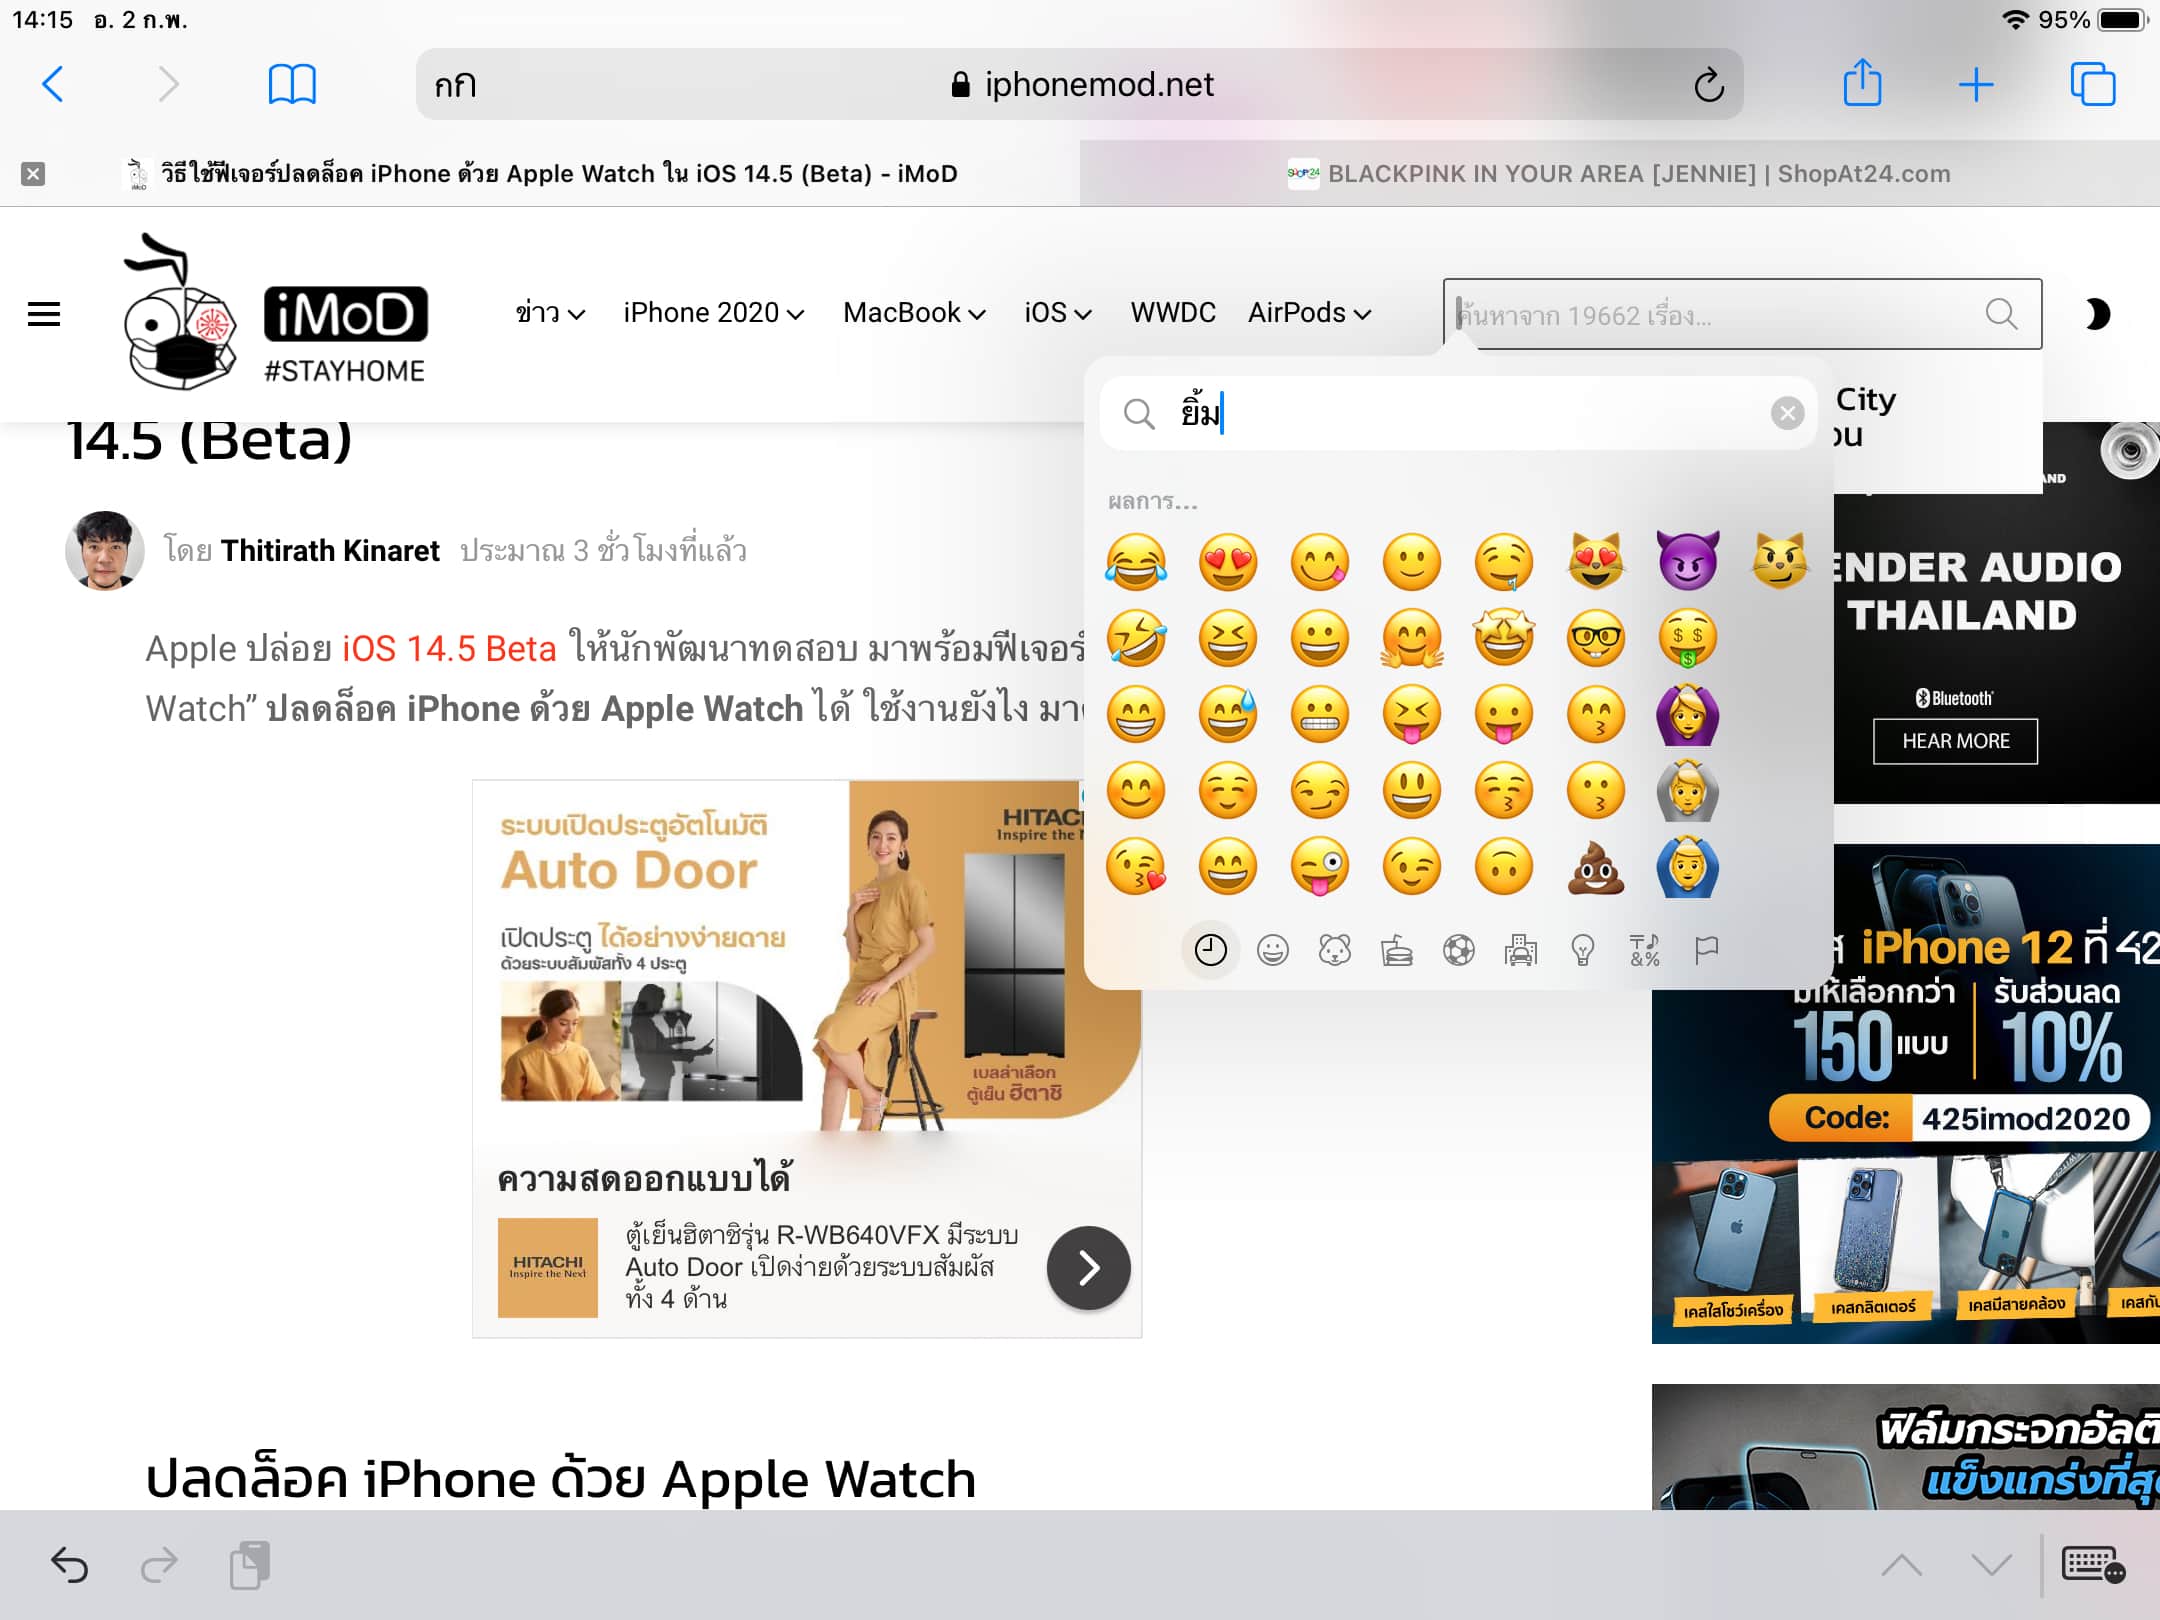
Task: Select the flags emoji category icon
Action: click(x=1706, y=950)
